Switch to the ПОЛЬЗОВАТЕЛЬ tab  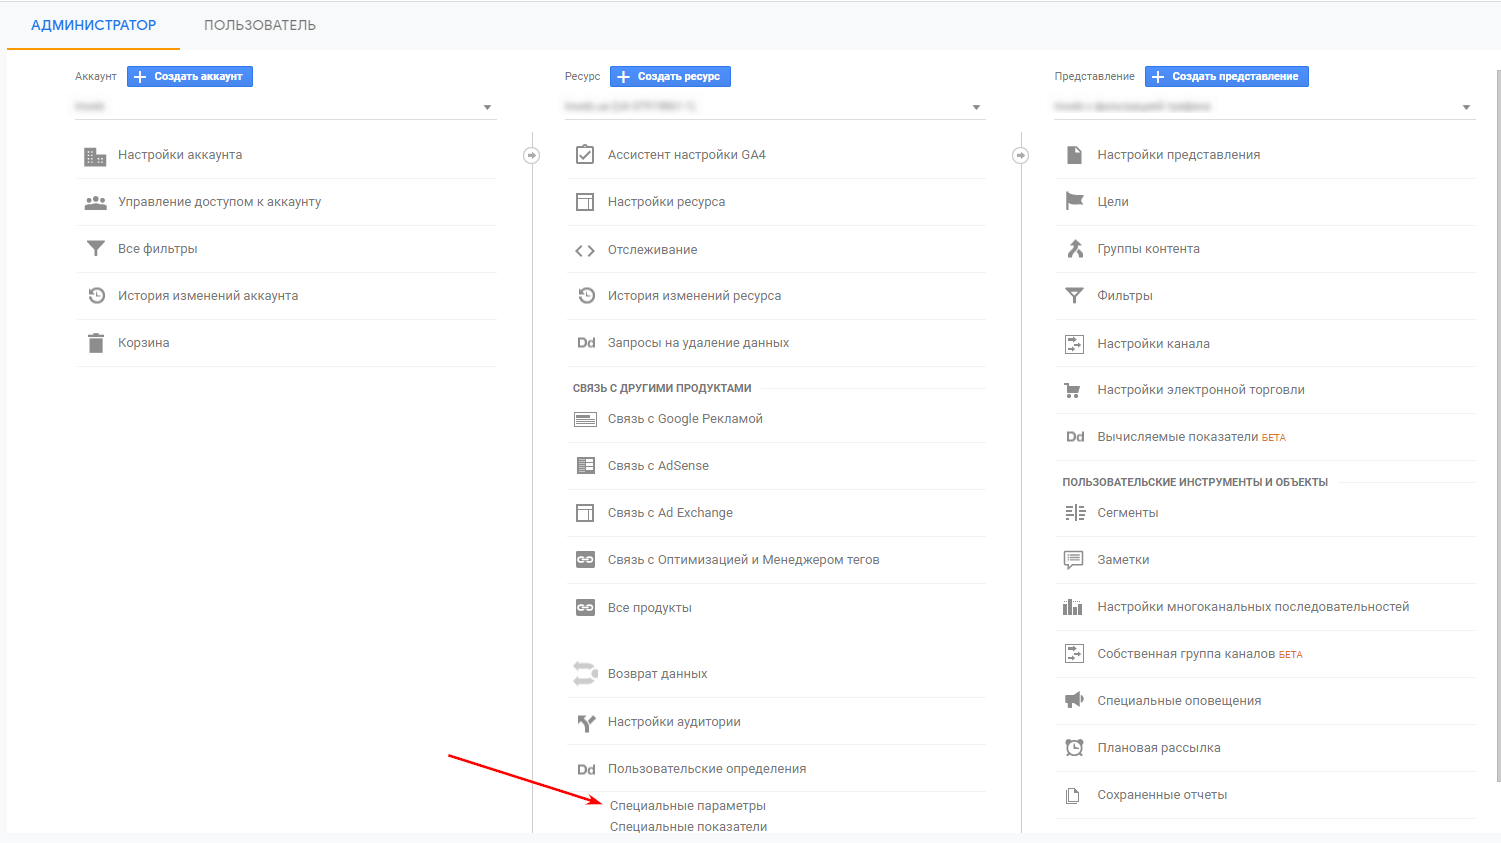[260, 25]
